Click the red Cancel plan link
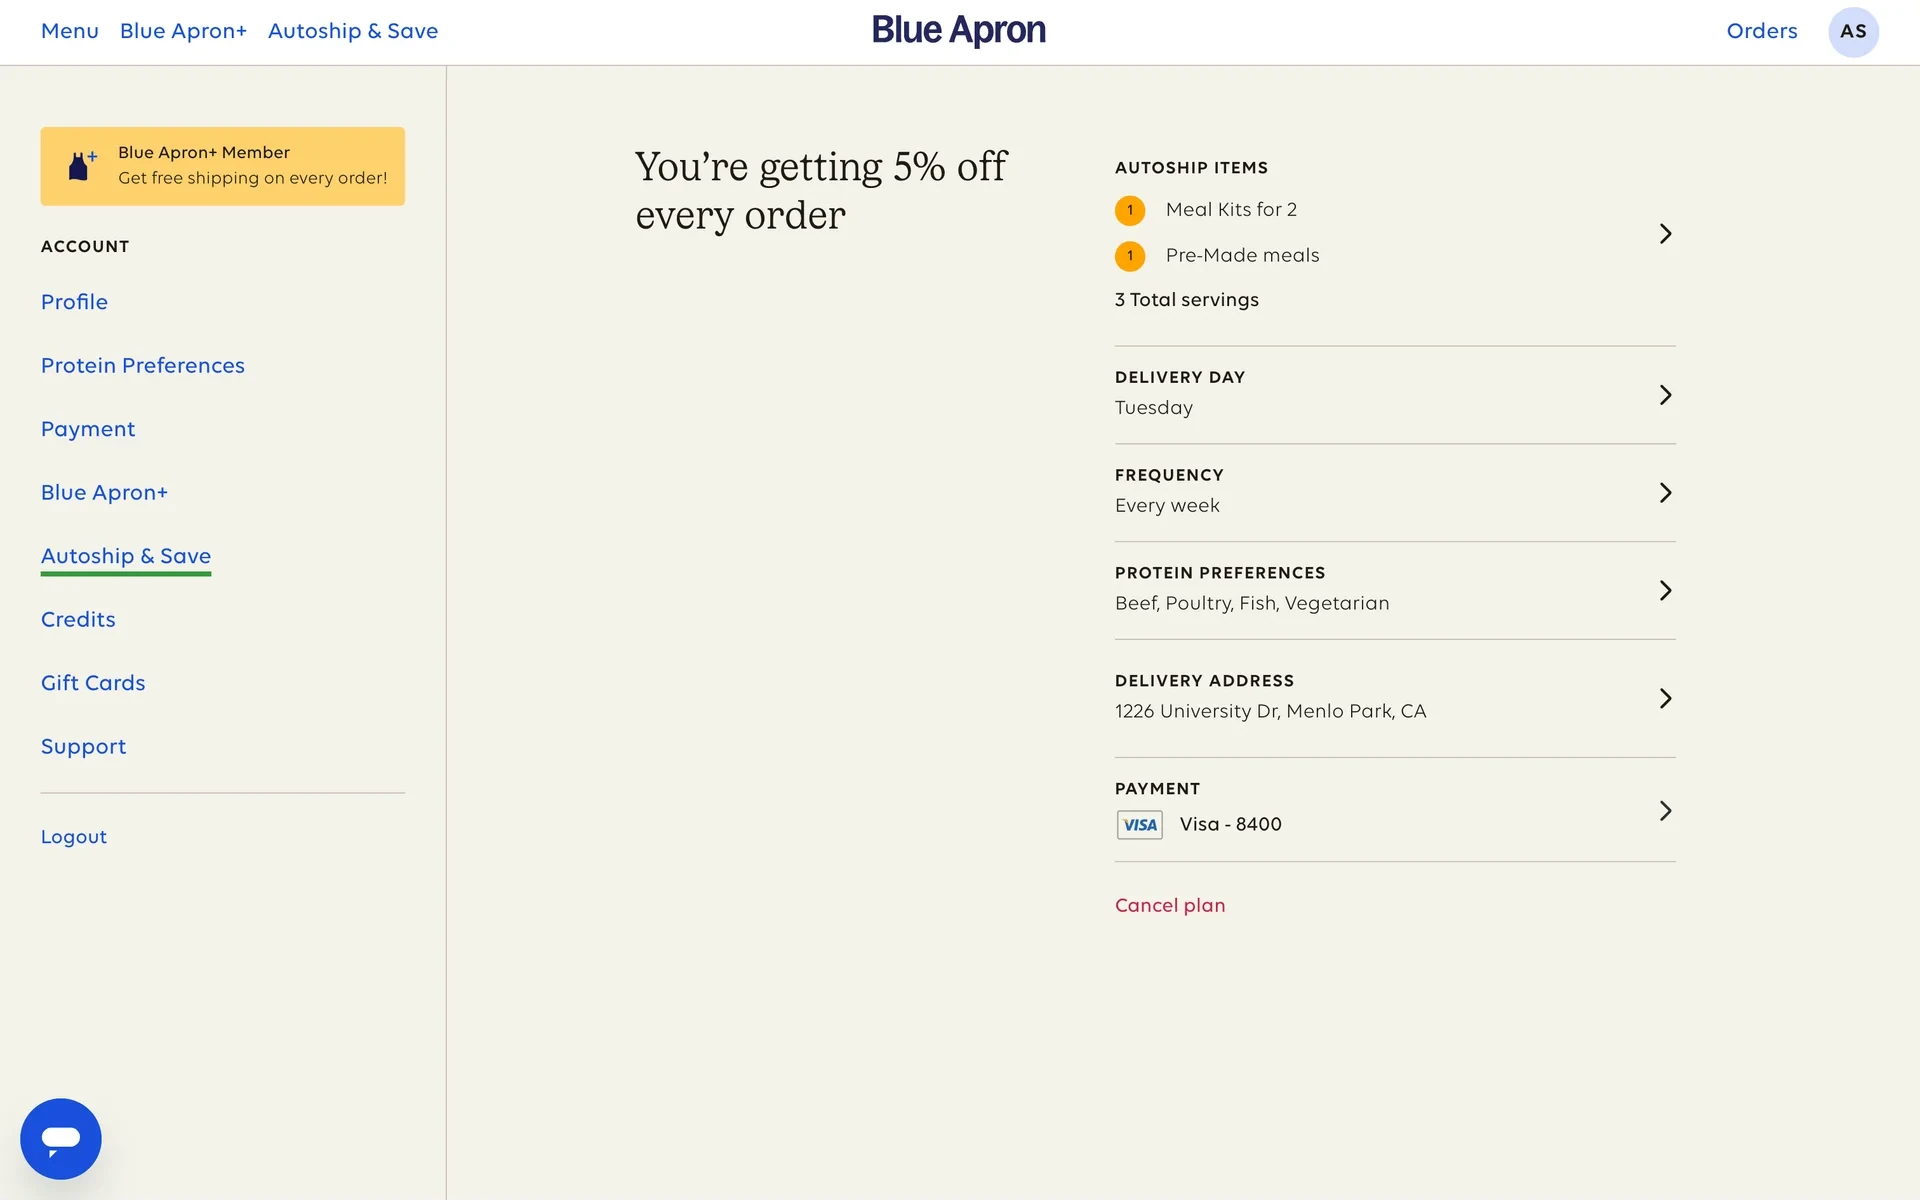Viewport: 1920px width, 1200px height. coord(1170,905)
